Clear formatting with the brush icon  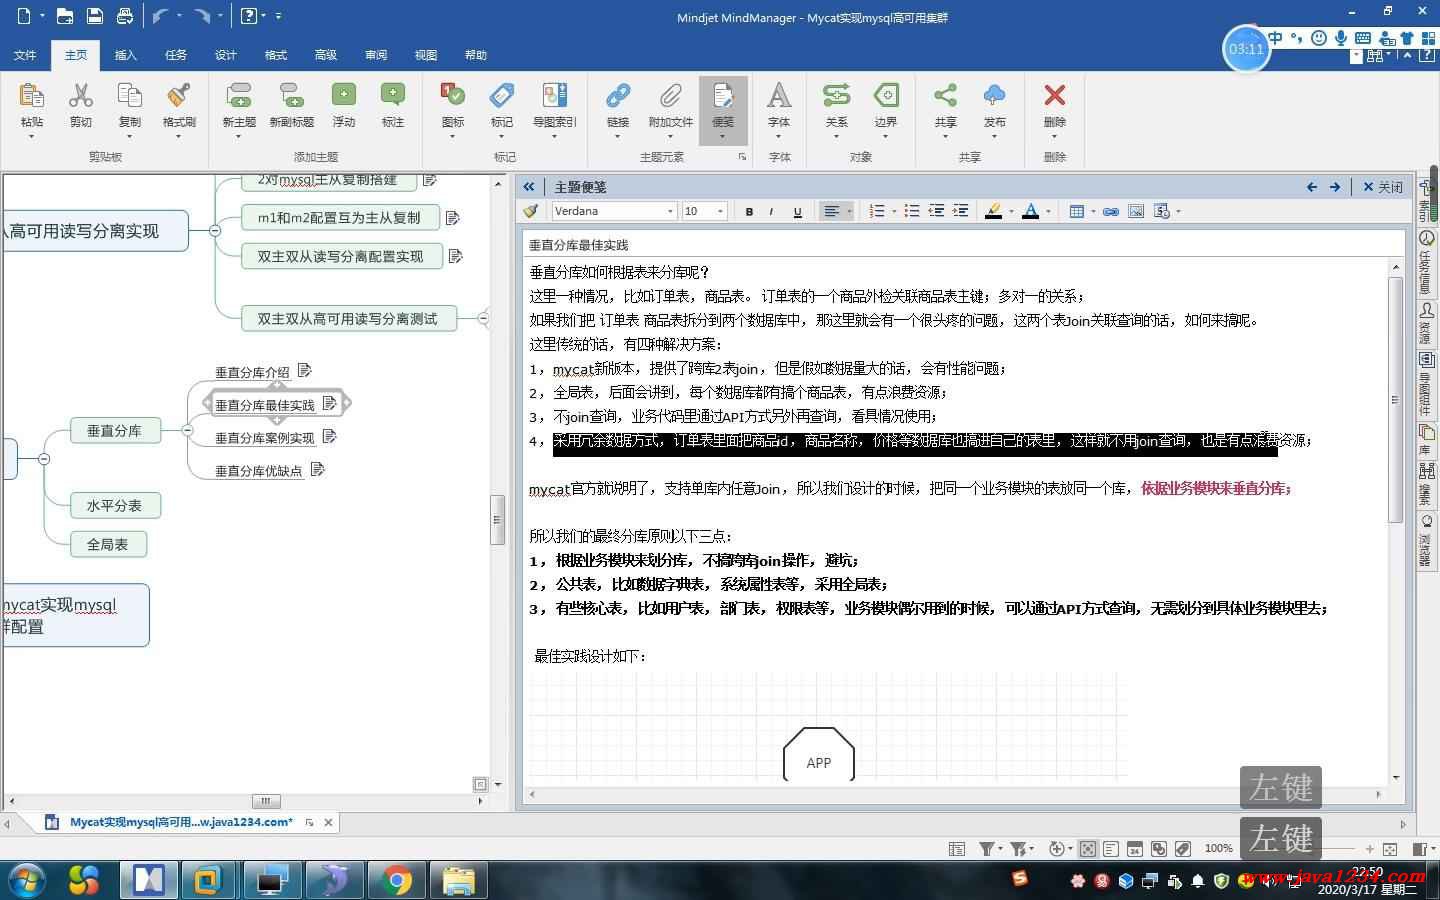point(530,211)
